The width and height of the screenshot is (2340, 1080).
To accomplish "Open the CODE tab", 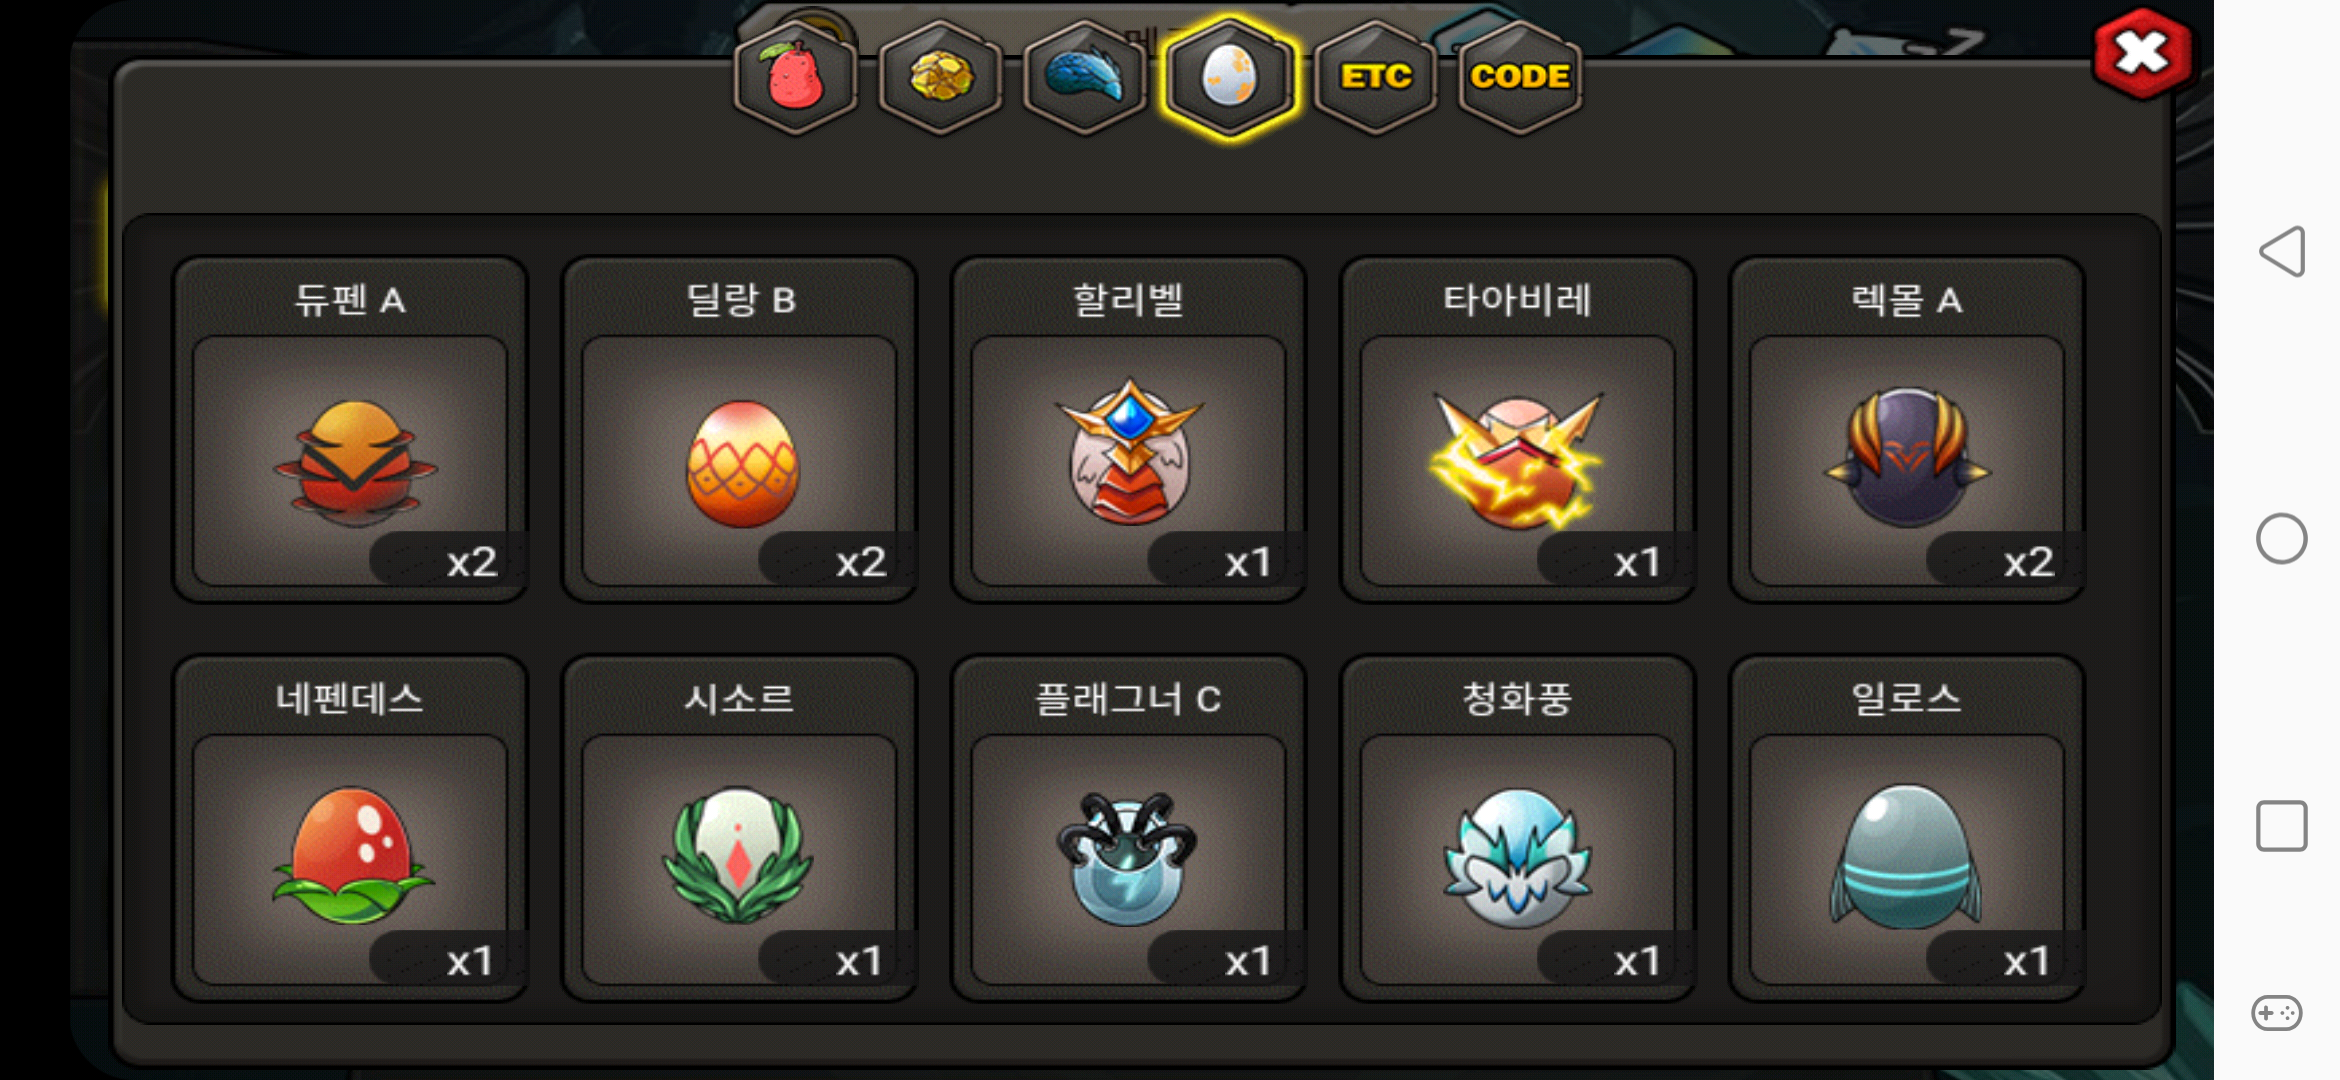I will [x=1520, y=78].
